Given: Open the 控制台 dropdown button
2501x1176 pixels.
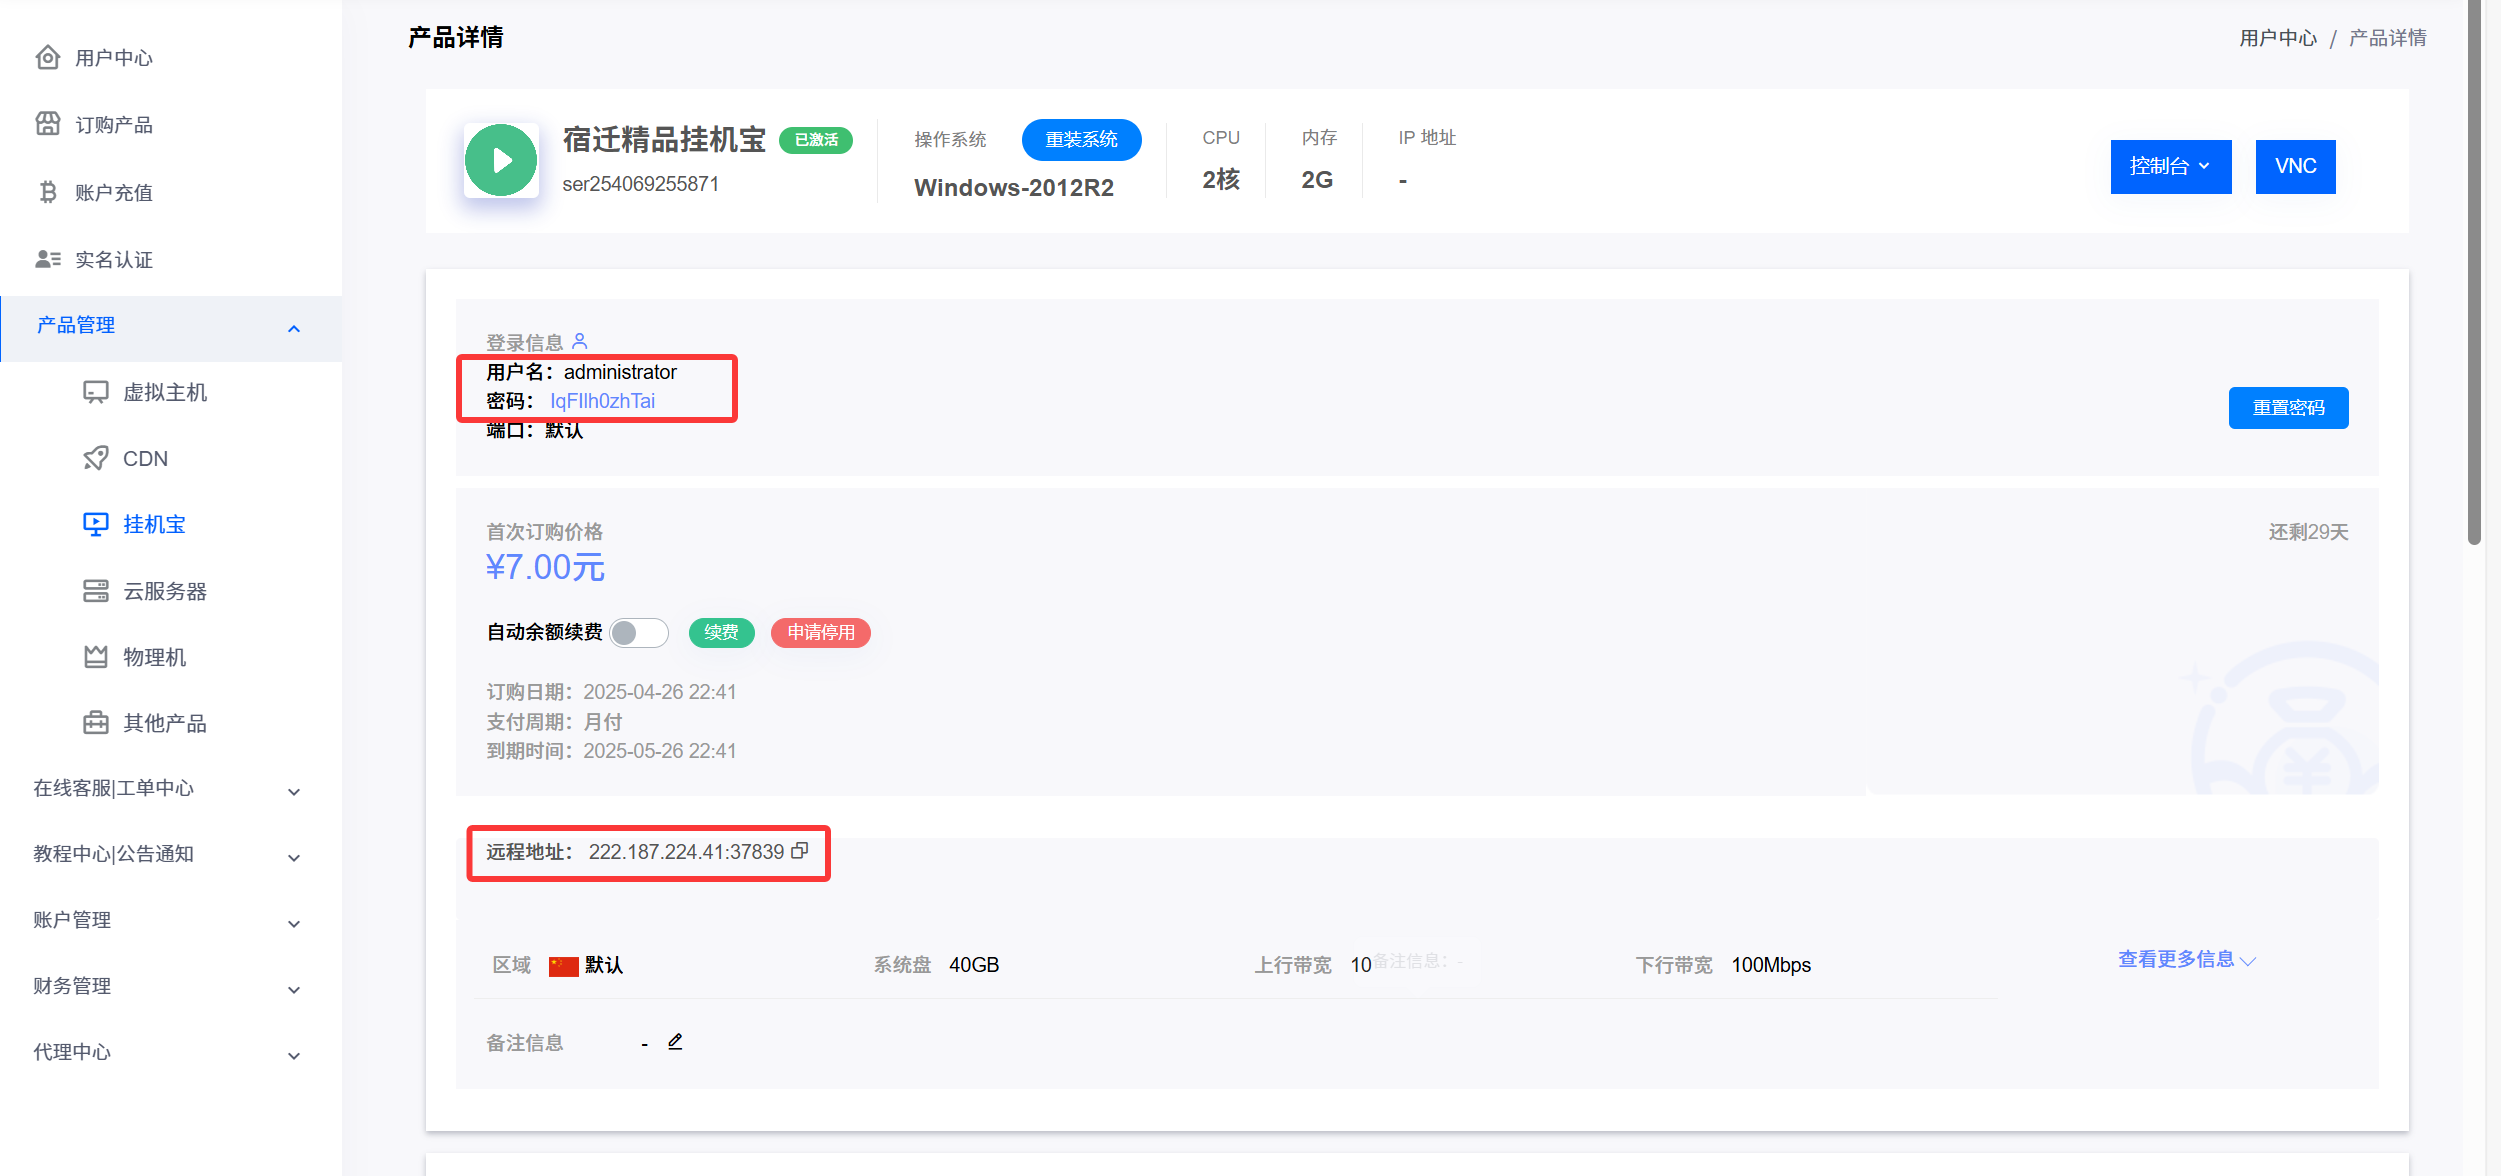Looking at the screenshot, I should [x=2170, y=166].
